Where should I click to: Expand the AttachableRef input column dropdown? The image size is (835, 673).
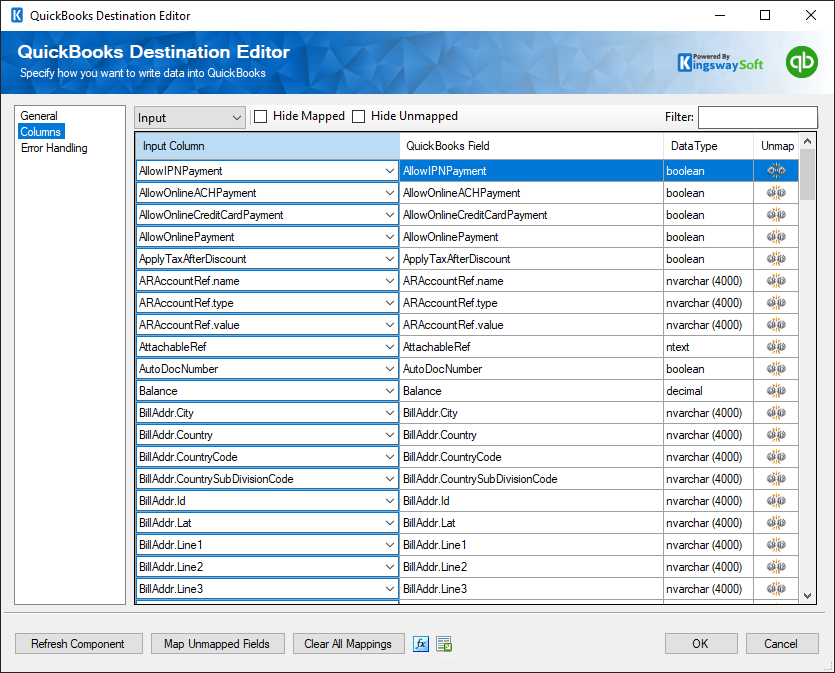(390, 347)
